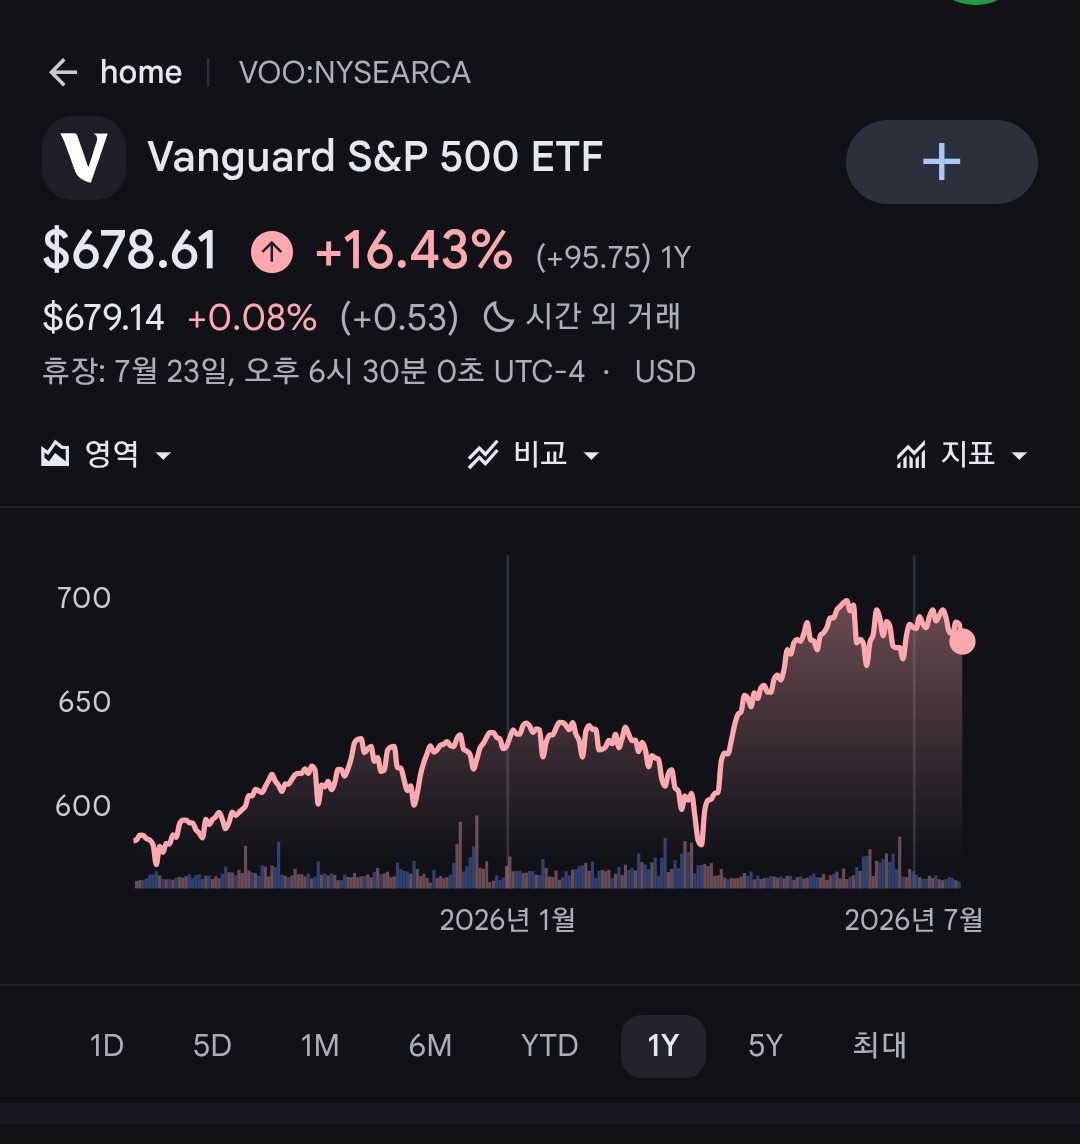Image resolution: width=1080 pixels, height=1144 pixels.
Task: Switch to the 1D range tab
Action: click(x=107, y=1046)
